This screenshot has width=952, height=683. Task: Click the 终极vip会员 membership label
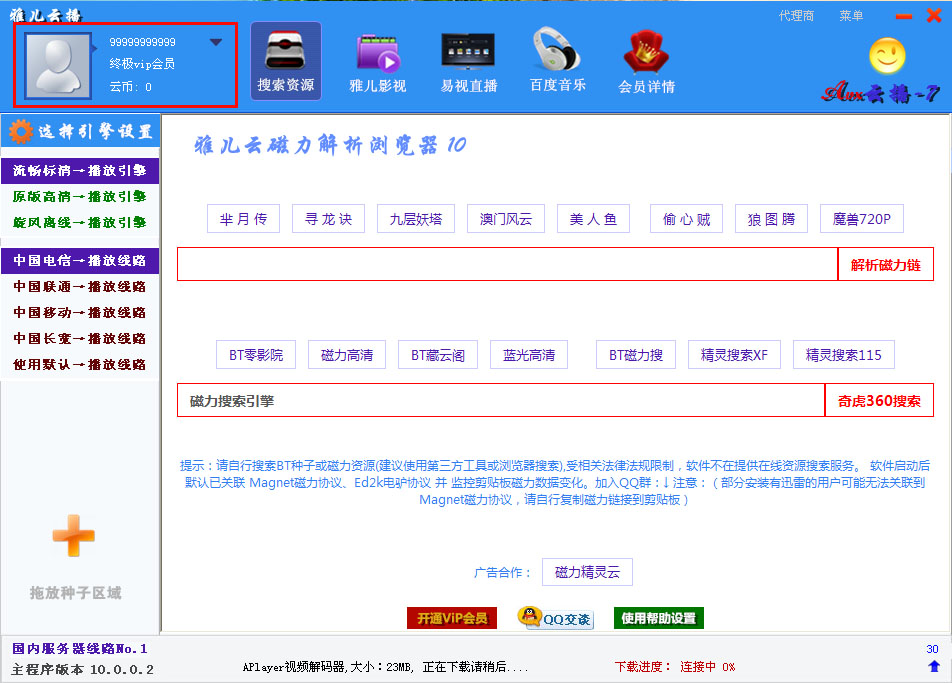(x=142, y=64)
